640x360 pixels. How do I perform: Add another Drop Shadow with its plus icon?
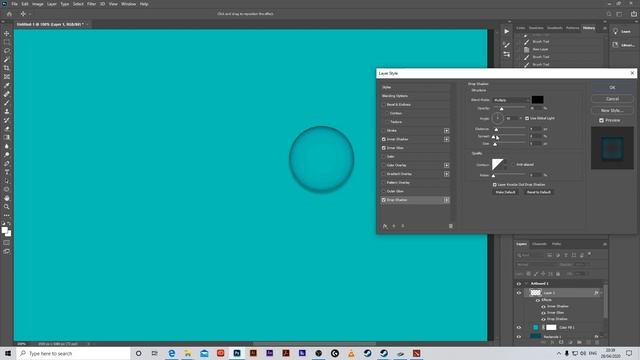pyautogui.click(x=447, y=200)
